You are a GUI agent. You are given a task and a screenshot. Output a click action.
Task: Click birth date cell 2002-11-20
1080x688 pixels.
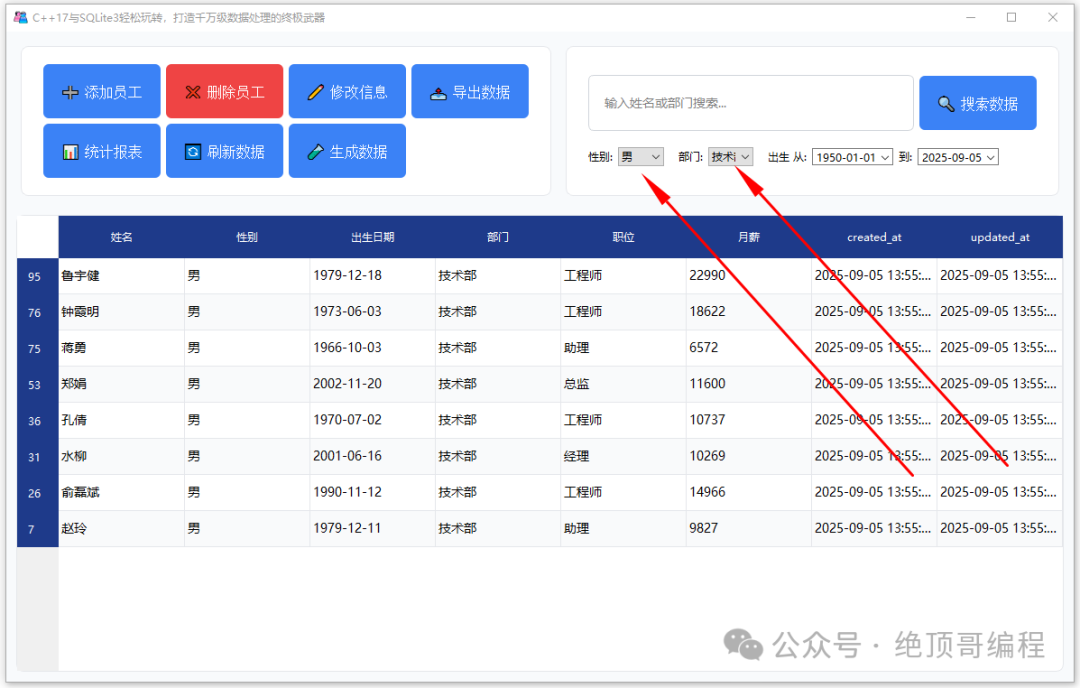point(372,384)
